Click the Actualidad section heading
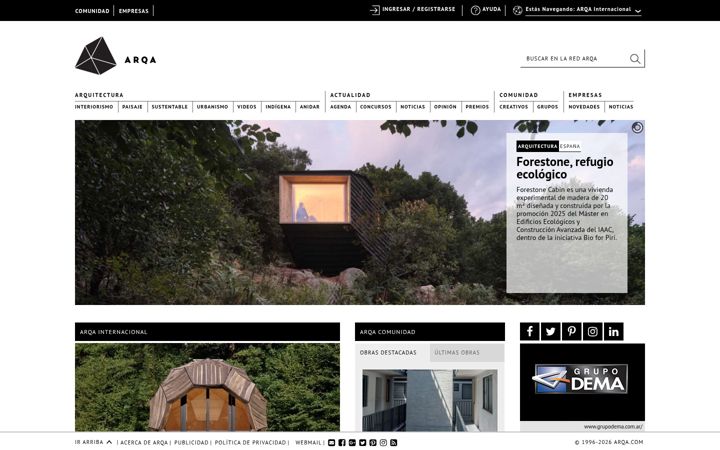The height and width of the screenshot is (450, 720). point(350,95)
